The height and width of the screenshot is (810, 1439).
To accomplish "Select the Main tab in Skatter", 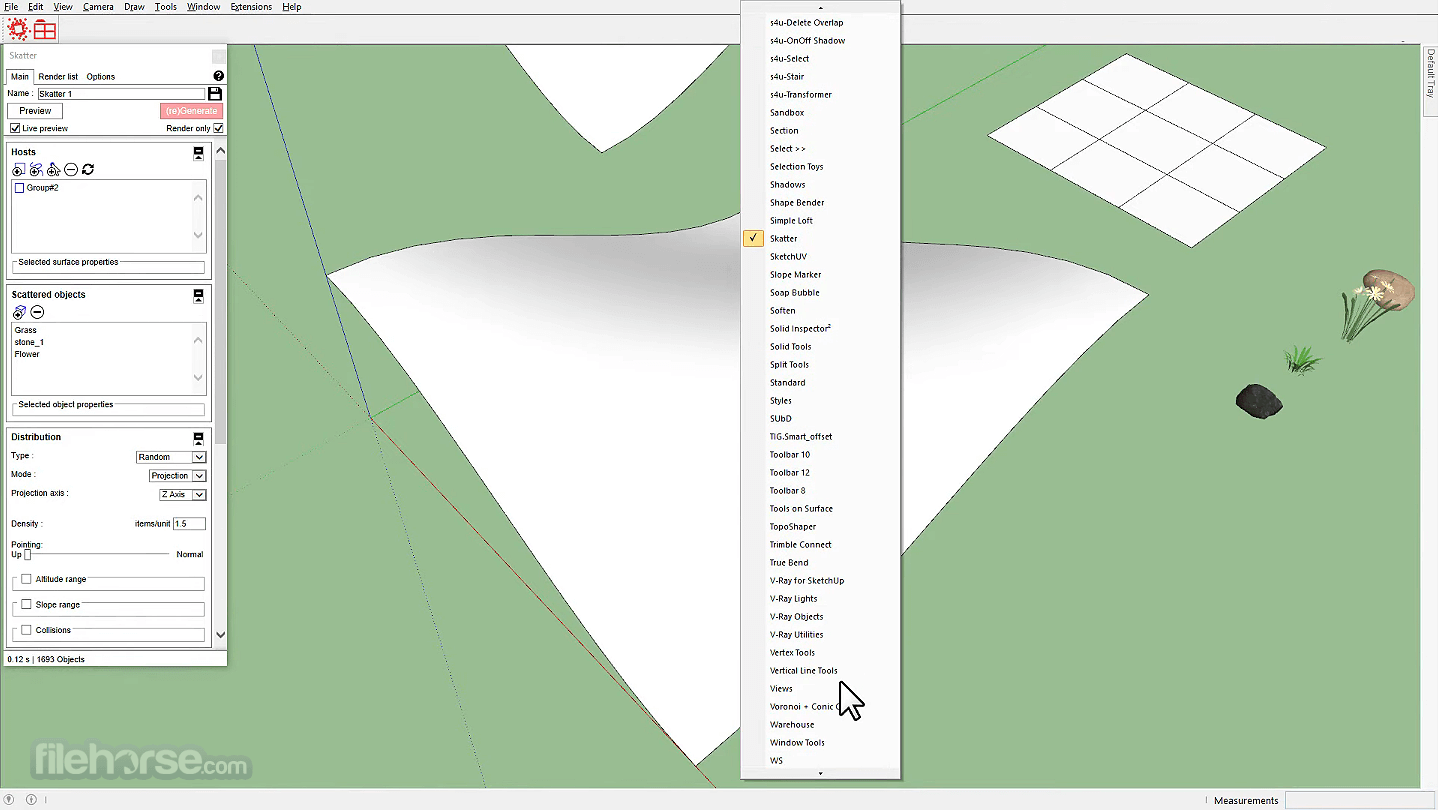I will point(19,77).
